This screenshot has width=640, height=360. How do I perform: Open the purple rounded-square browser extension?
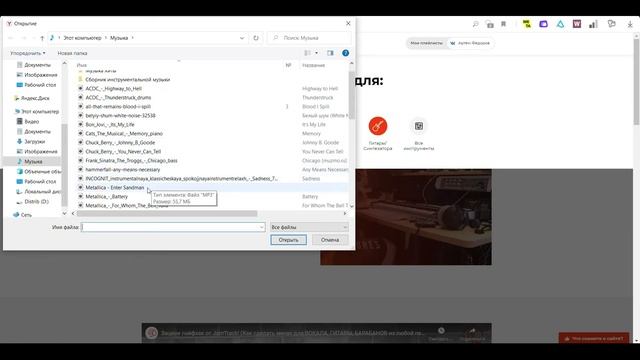543,24
